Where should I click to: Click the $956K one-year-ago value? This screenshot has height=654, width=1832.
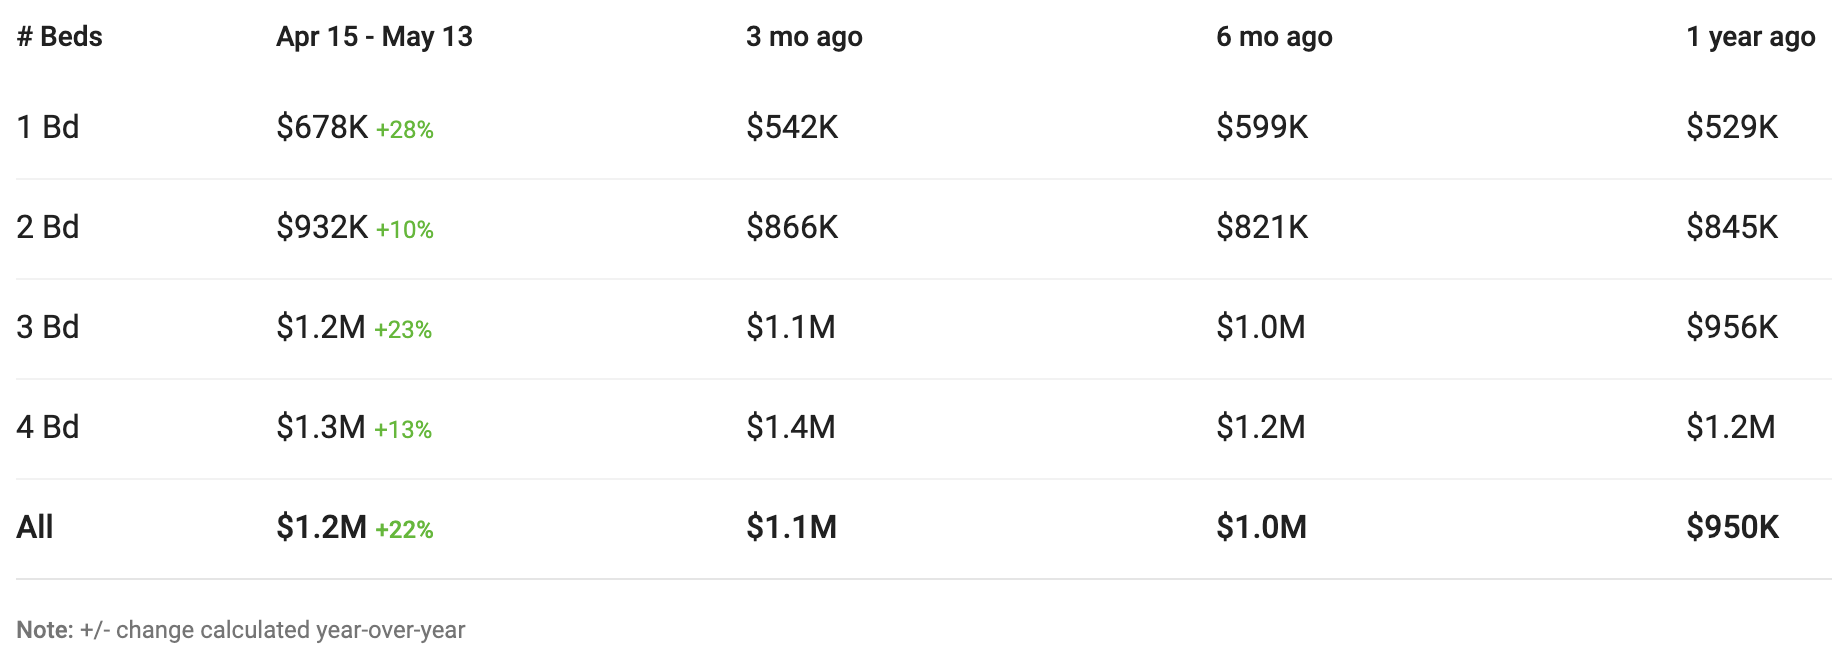point(1732,327)
